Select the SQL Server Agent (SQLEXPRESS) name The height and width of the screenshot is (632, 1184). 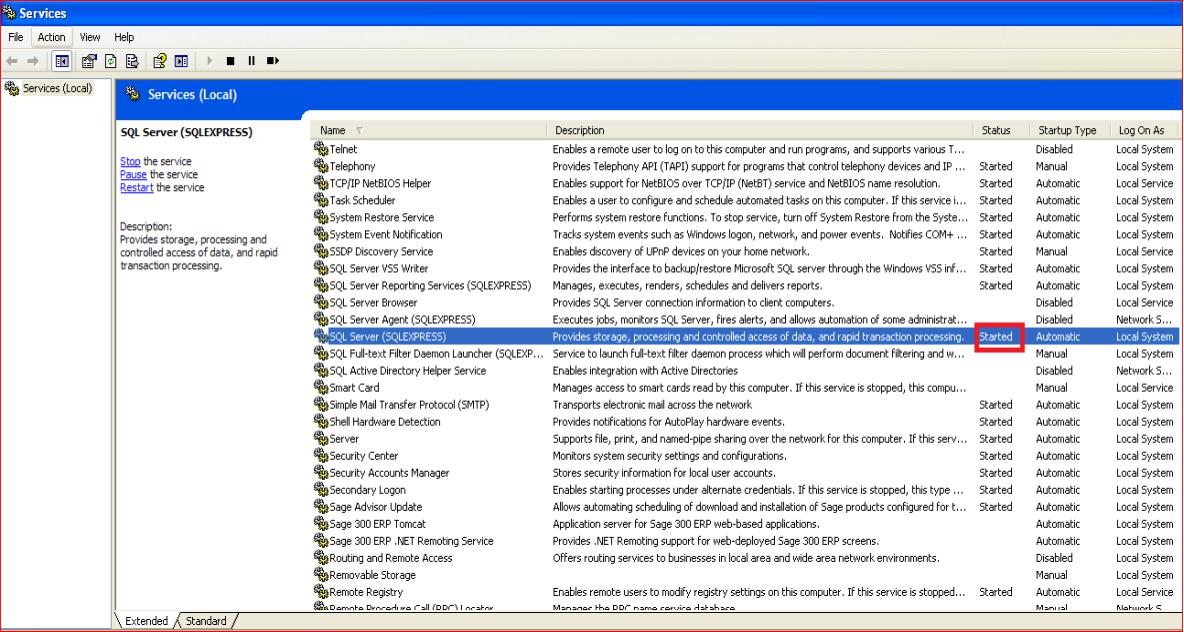coord(402,319)
